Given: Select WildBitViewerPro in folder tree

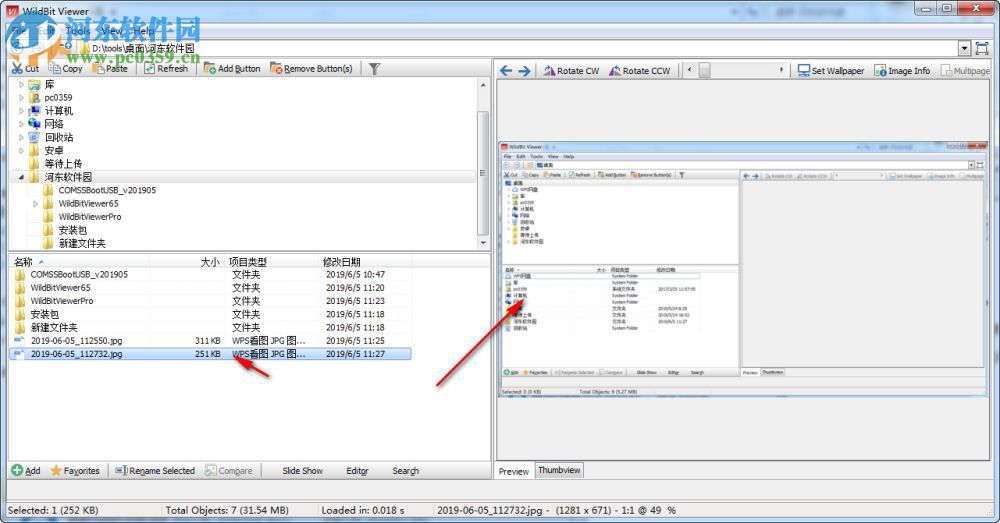Looking at the screenshot, I should pos(89,217).
